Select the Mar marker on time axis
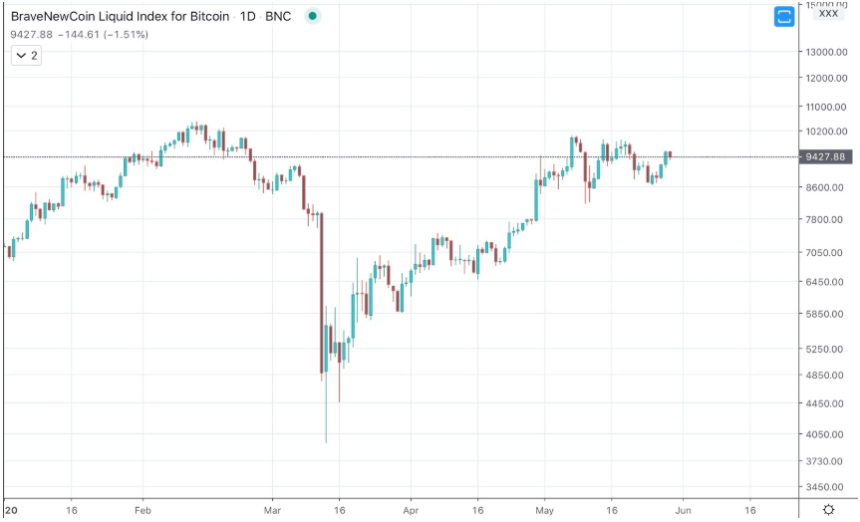The height and width of the screenshot is (522, 860). pos(273,508)
